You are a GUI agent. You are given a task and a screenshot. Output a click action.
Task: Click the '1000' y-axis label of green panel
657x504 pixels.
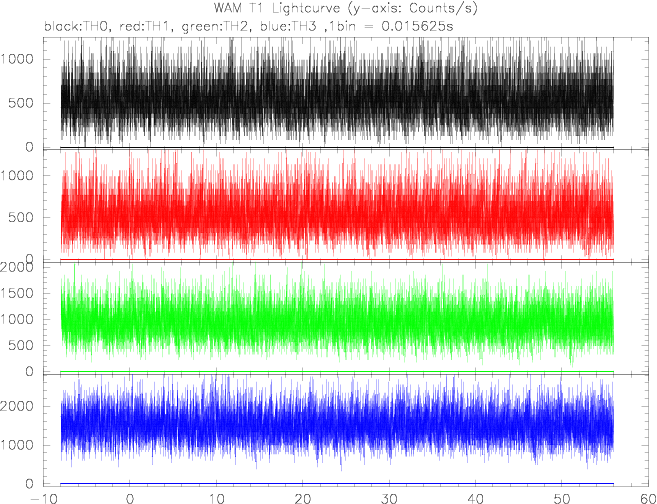pos(17,319)
